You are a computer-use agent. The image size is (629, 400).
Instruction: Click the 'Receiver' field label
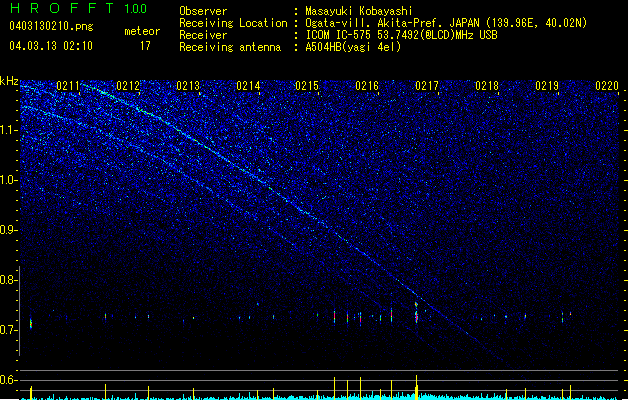(x=203, y=35)
